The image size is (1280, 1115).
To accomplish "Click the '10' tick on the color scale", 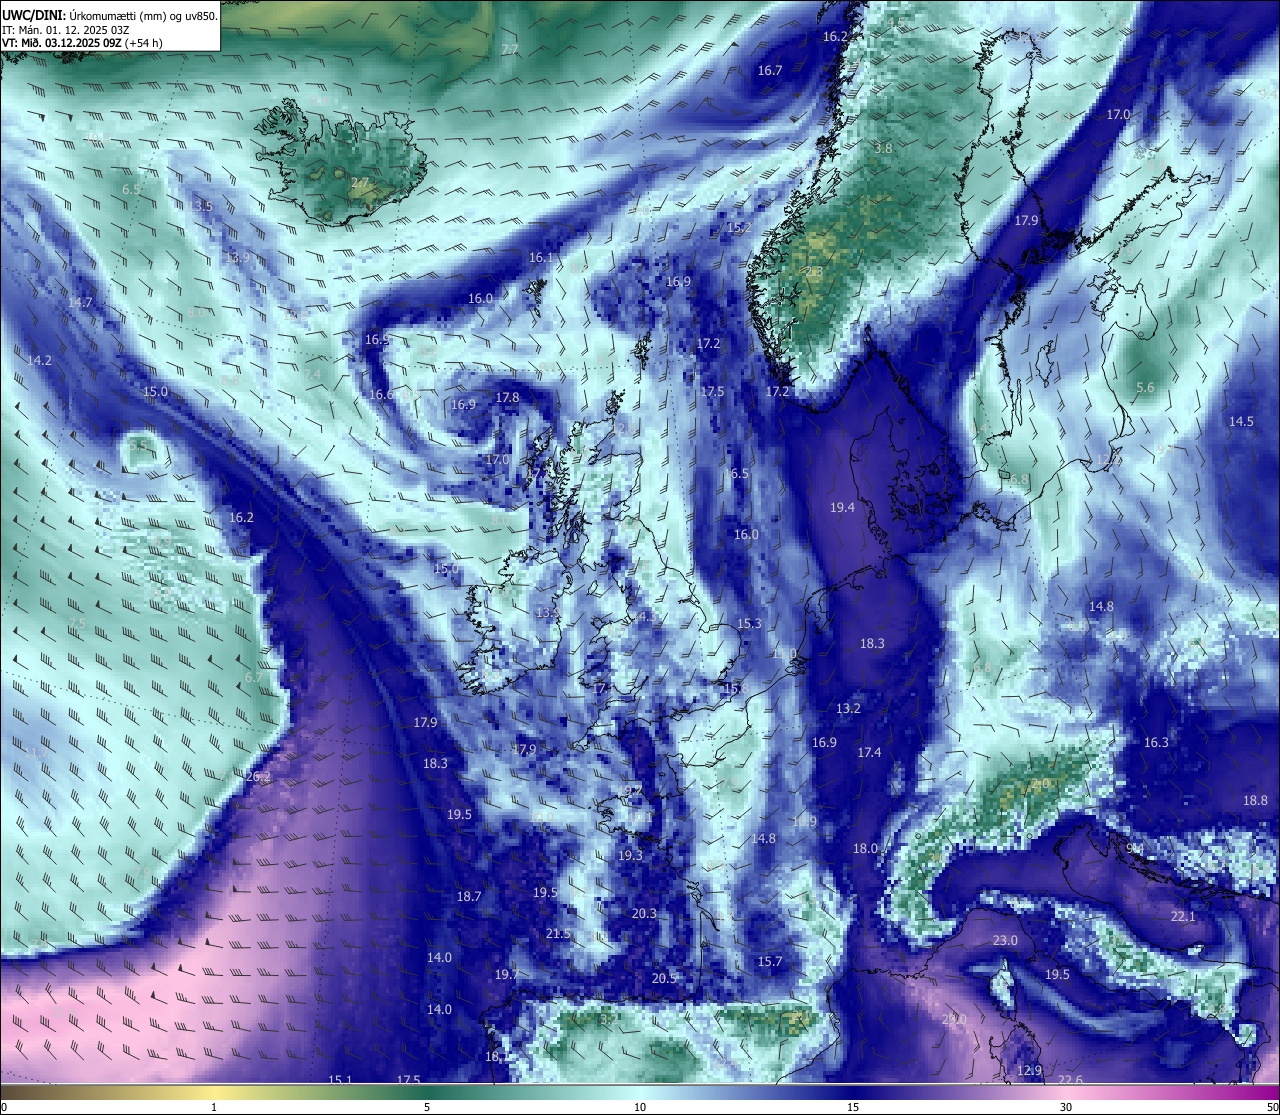I will tap(640, 1107).
